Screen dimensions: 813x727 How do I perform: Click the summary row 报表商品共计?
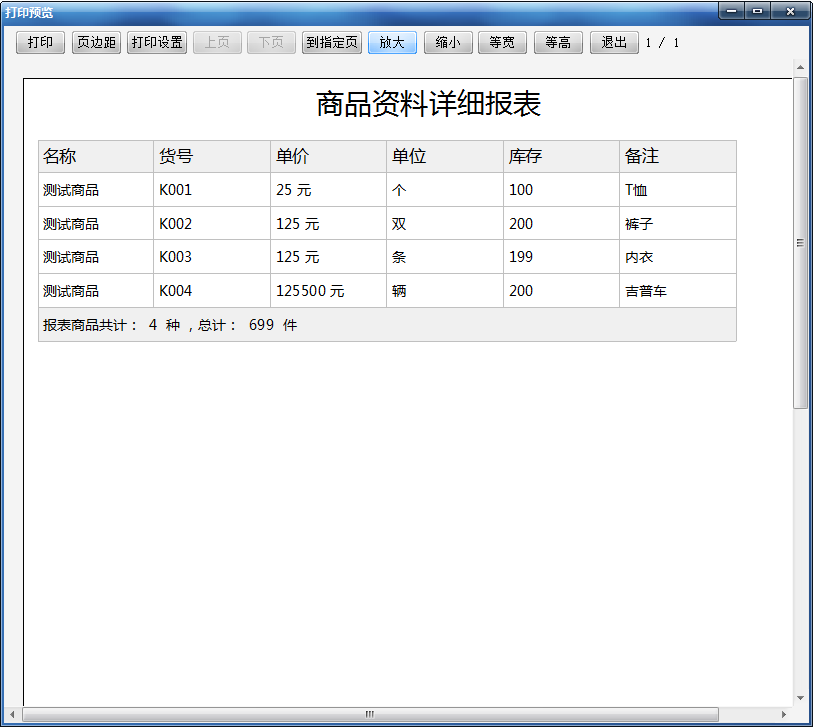pos(387,325)
